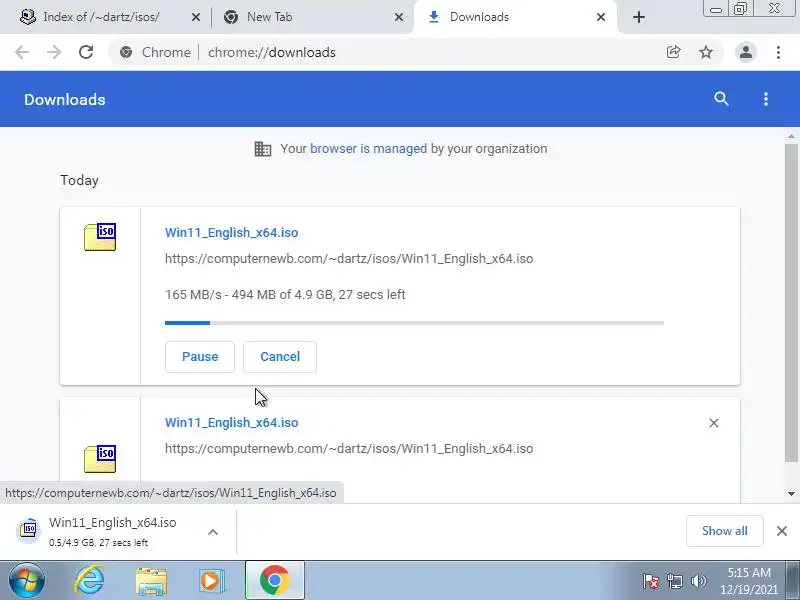Open the profile avatar menu

pyautogui.click(x=745, y=52)
